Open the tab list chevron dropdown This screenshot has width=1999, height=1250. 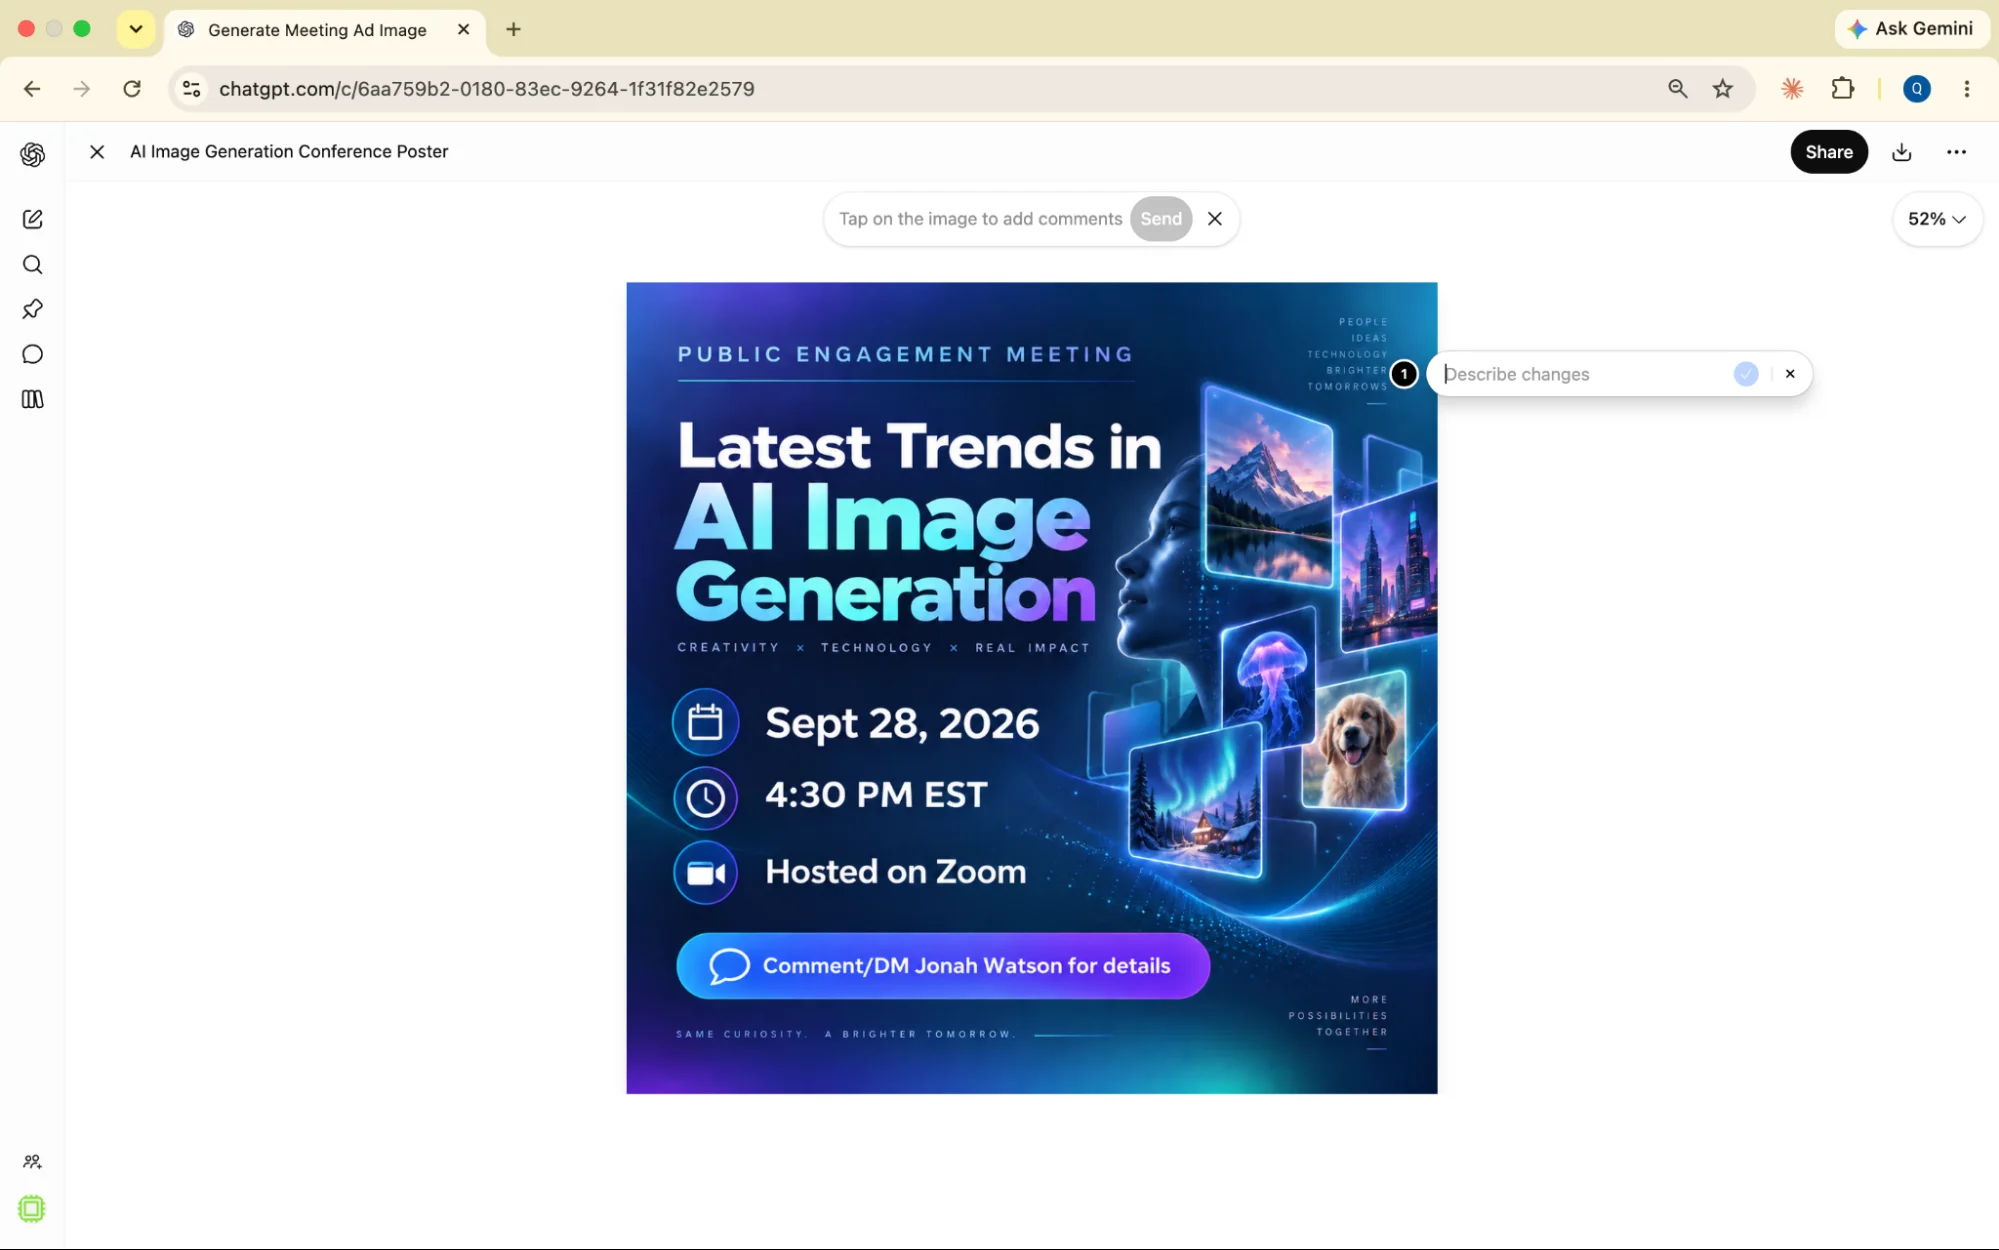(136, 29)
